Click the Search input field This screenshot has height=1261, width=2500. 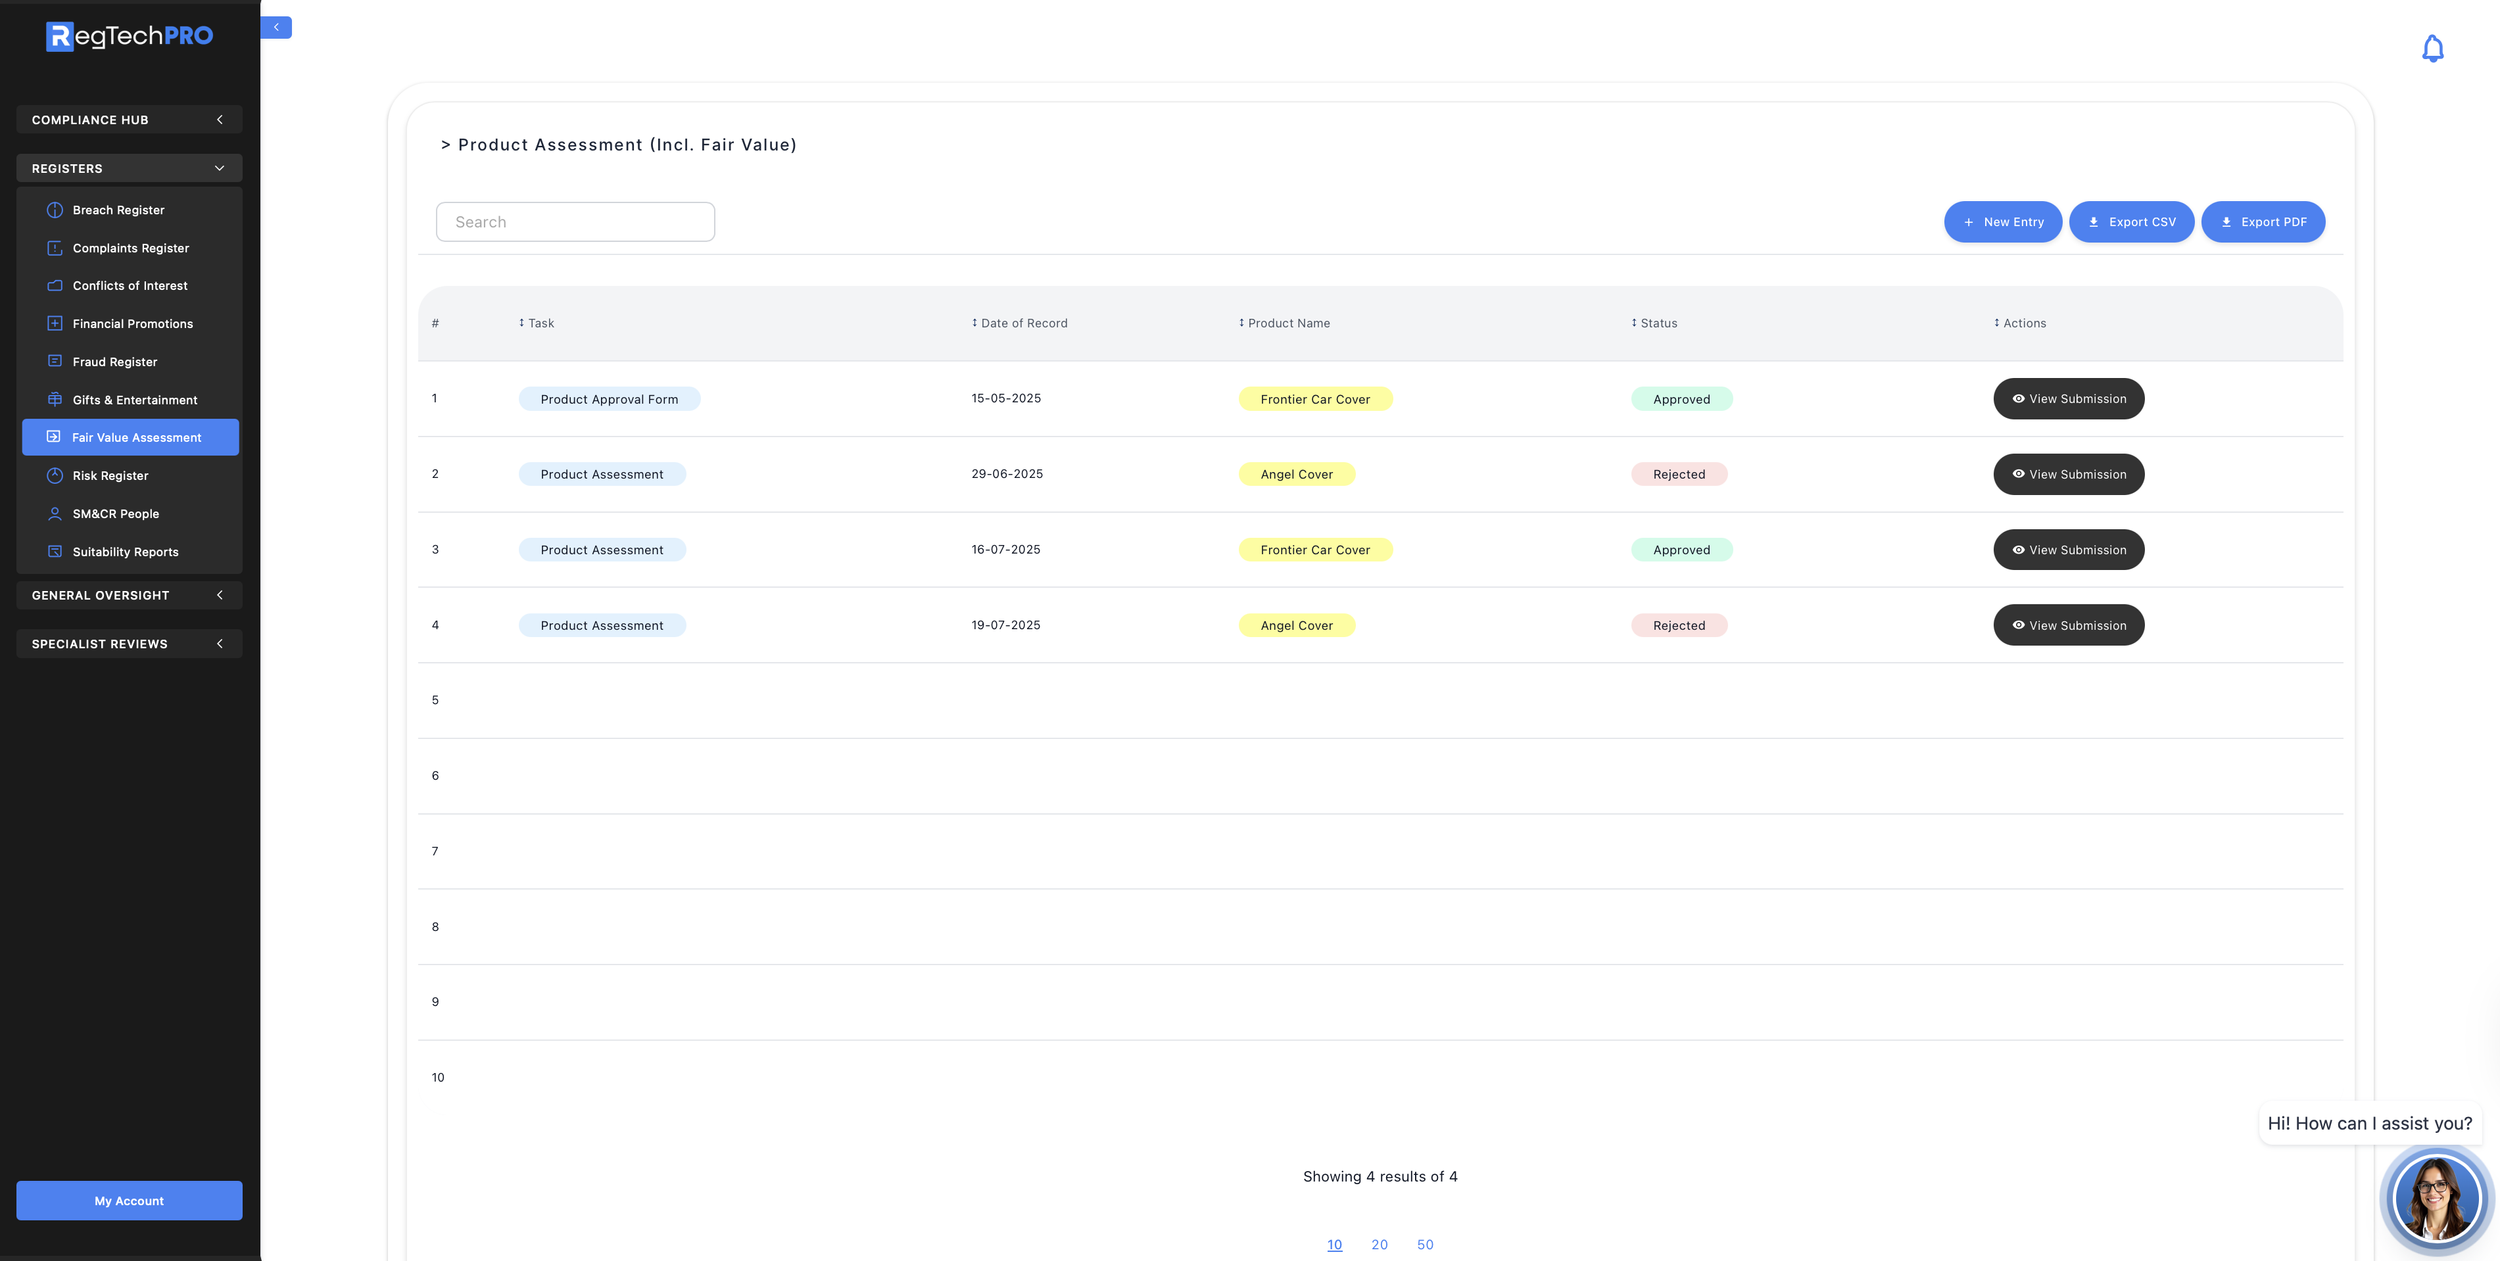pyautogui.click(x=575, y=222)
